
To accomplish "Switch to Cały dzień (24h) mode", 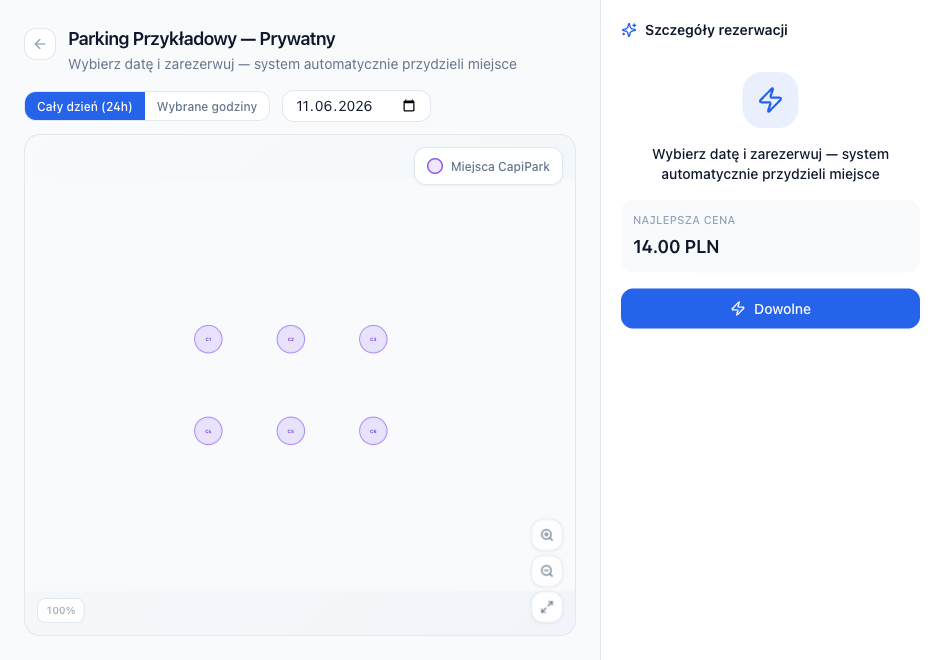I will coord(85,106).
